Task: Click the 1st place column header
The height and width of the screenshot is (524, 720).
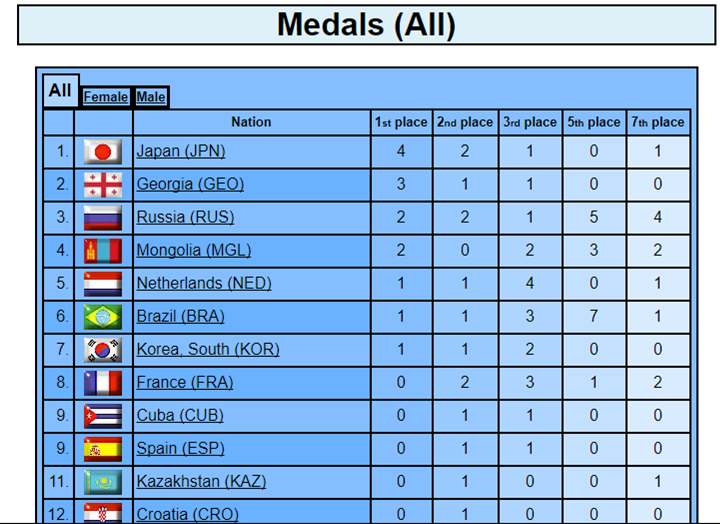Action: pyautogui.click(x=401, y=122)
